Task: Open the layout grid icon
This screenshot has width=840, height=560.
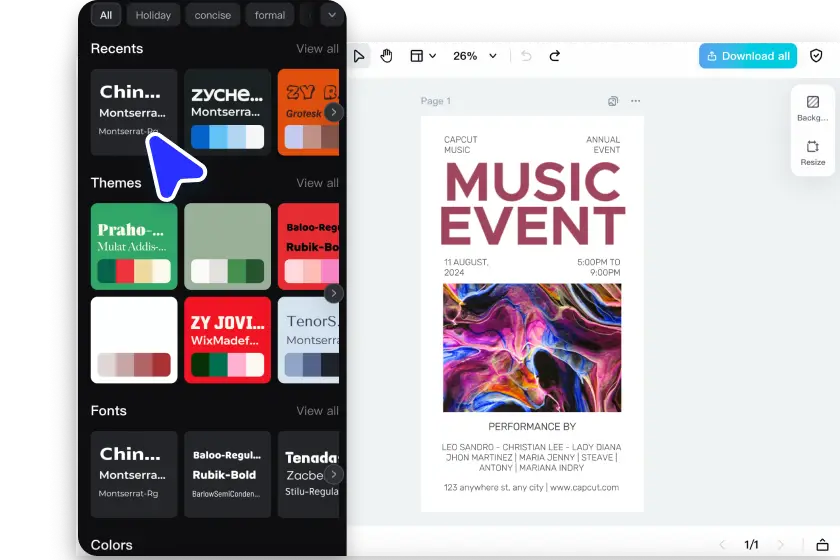Action: pyautogui.click(x=416, y=56)
